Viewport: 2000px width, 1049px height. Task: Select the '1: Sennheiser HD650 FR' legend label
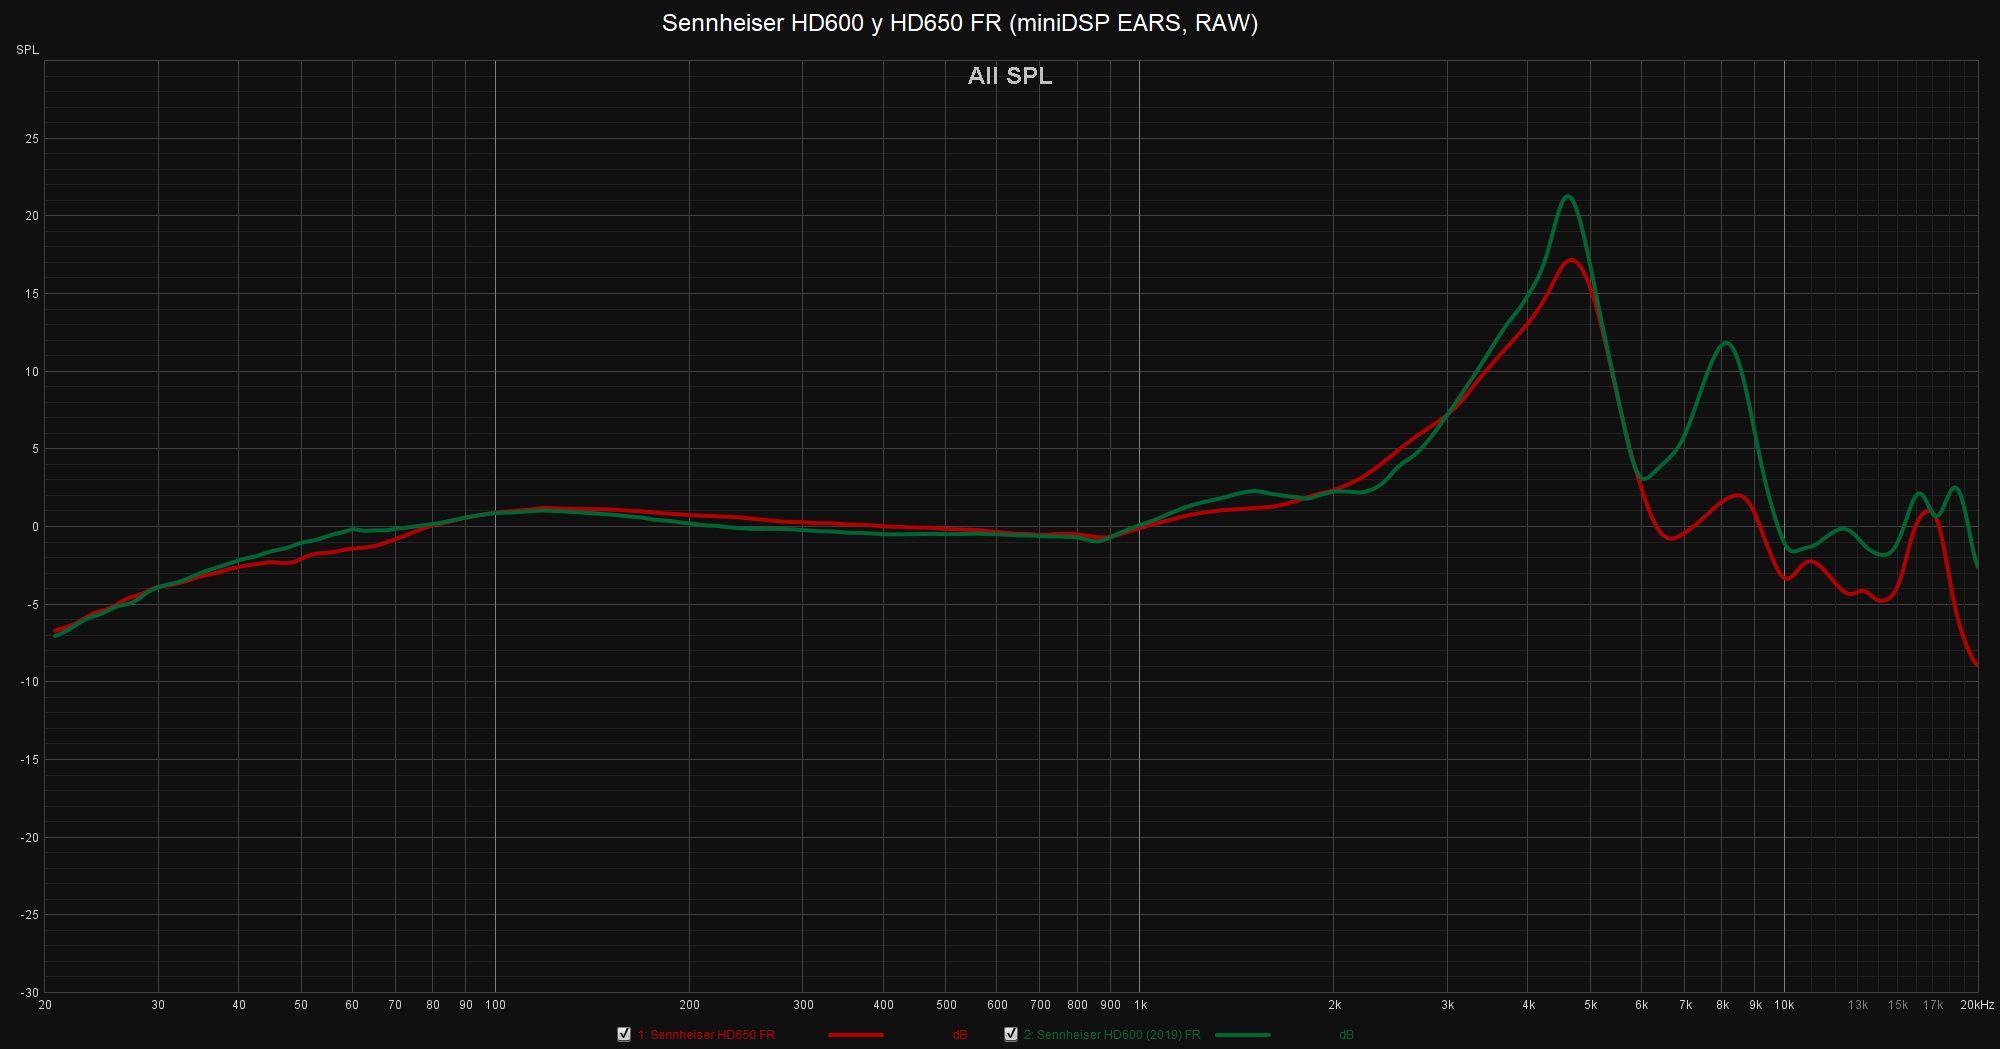(x=706, y=1035)
